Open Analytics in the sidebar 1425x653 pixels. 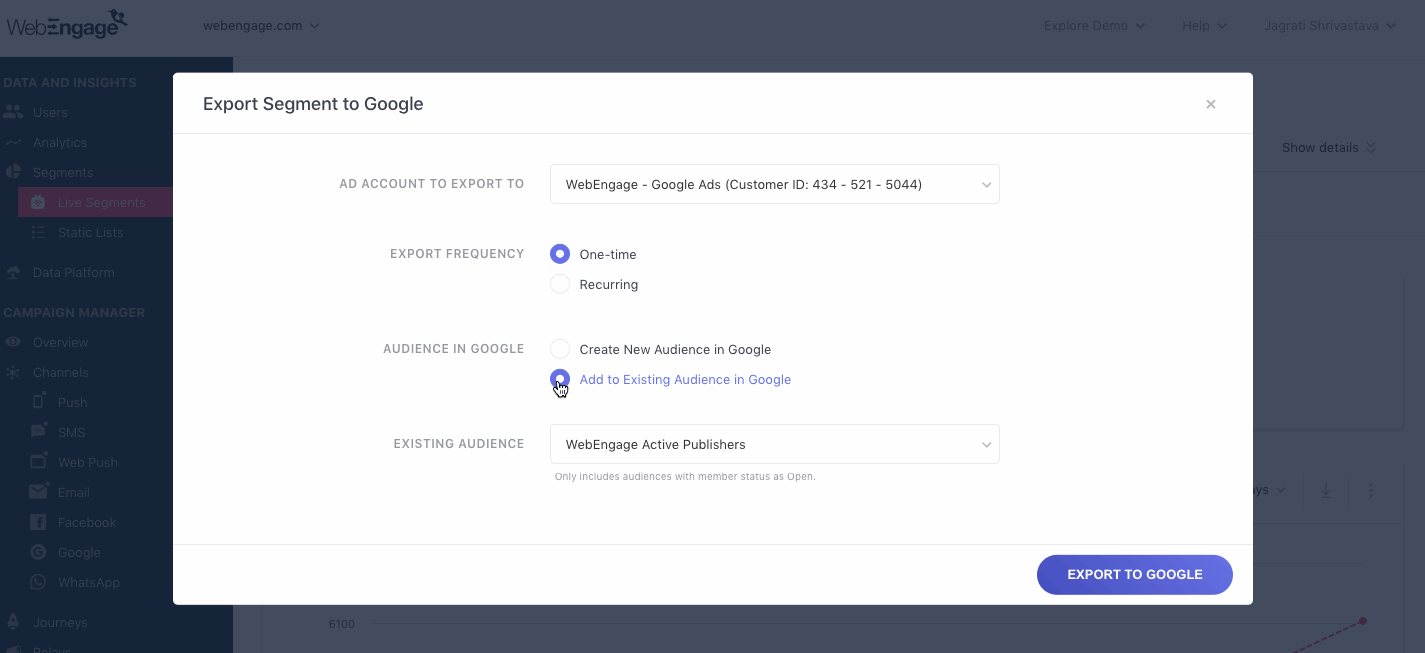pos(60,142)
